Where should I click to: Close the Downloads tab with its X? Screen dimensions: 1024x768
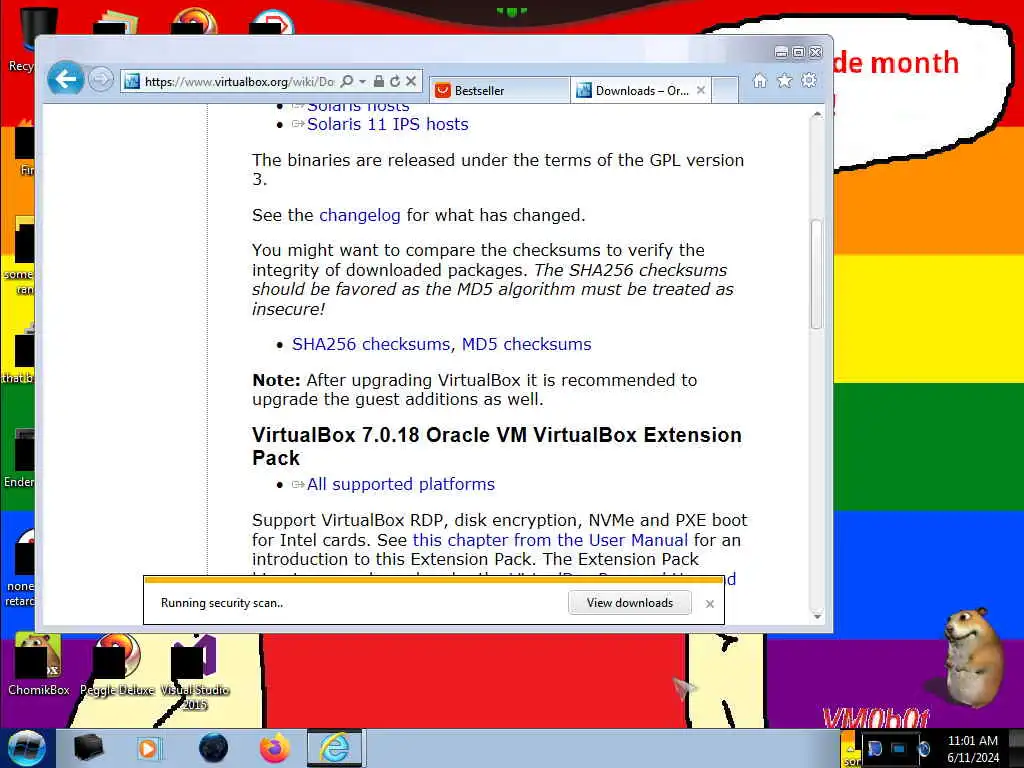[701, 90]
